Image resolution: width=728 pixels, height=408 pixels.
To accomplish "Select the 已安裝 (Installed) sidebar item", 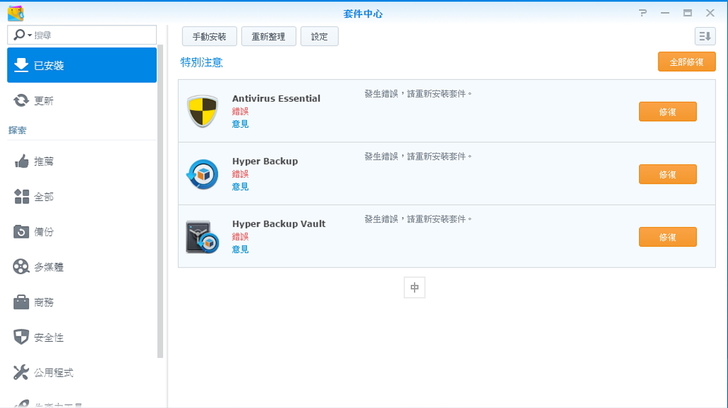I will [82, 65].
